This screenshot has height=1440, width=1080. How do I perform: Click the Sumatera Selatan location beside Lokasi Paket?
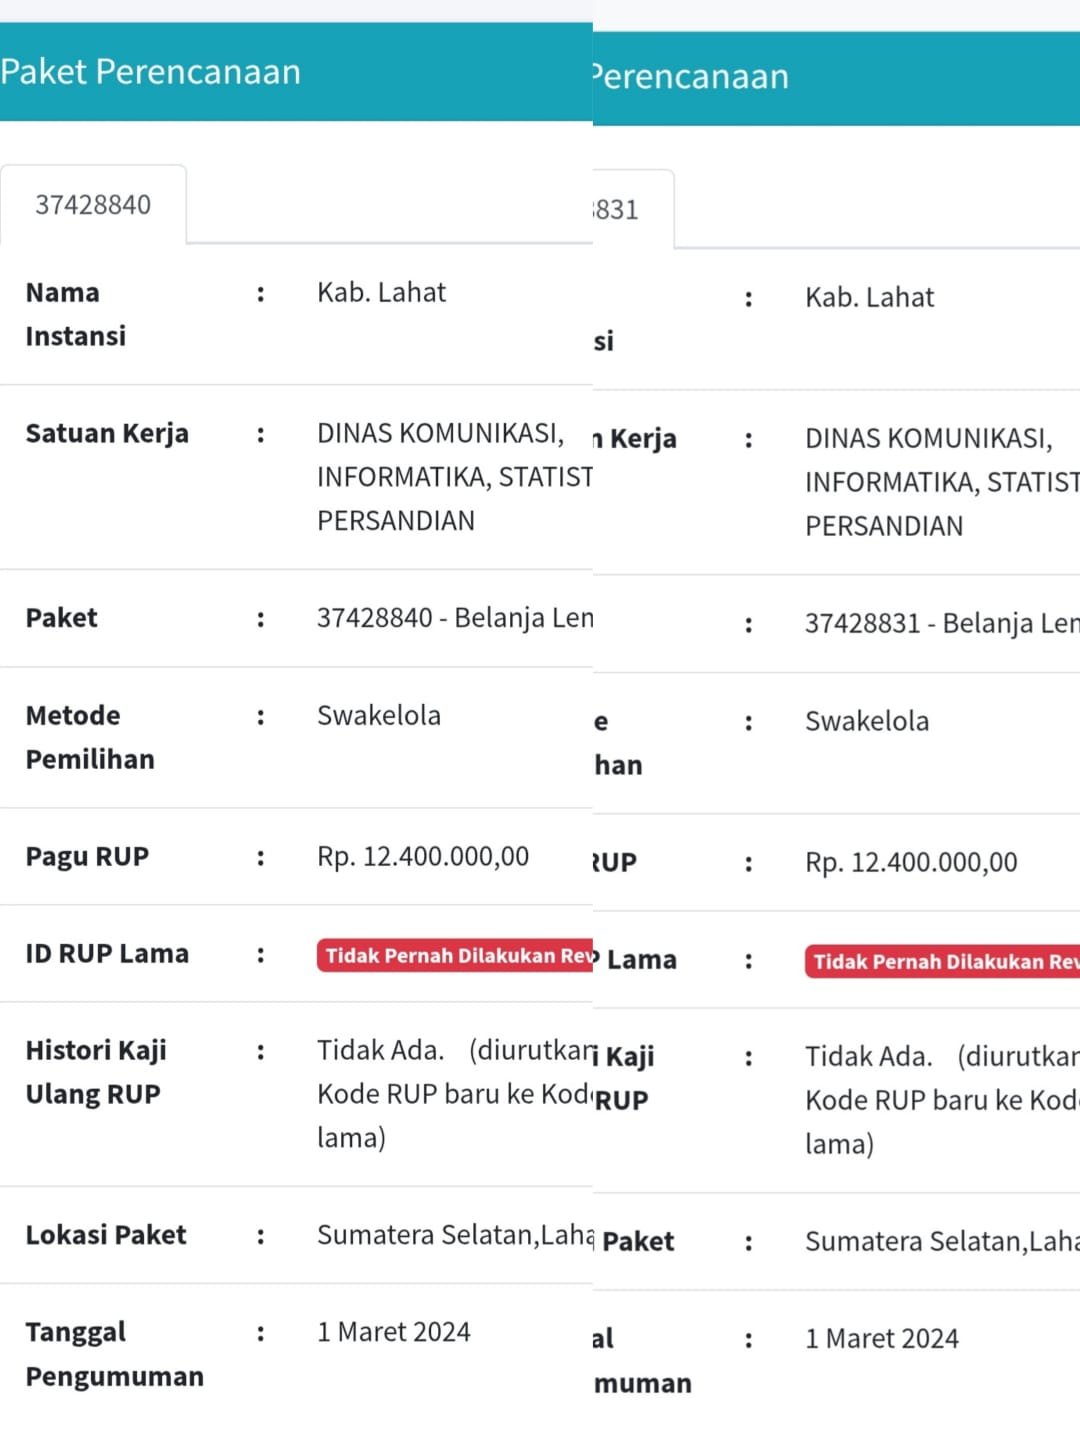point(455,1235)
